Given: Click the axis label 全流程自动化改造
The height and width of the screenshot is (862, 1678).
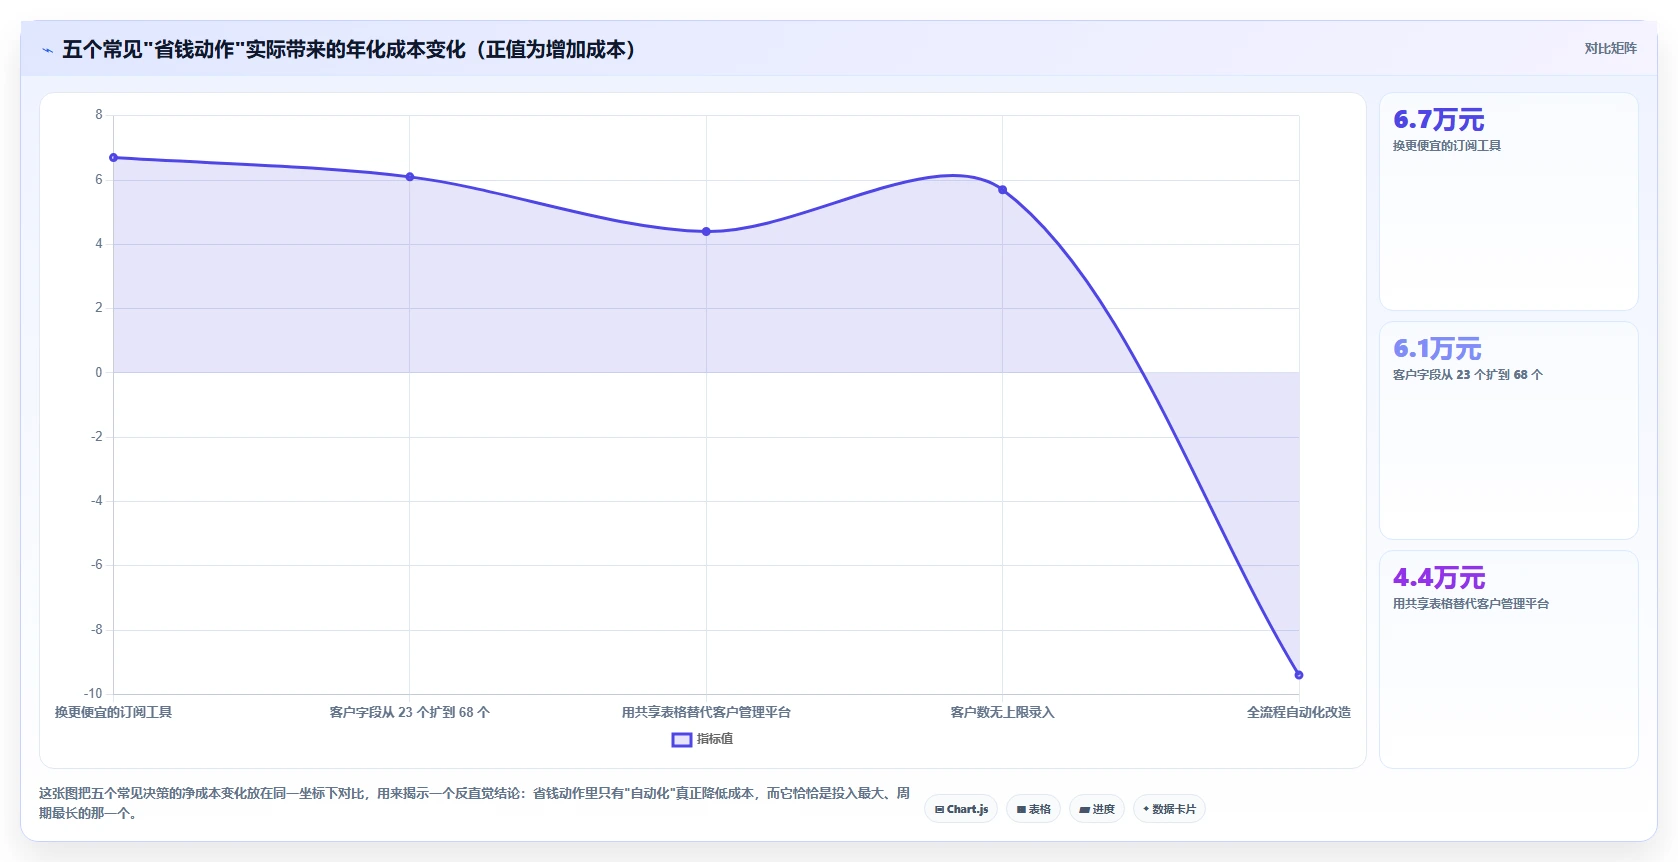Looking at the screenshot, I should [x=1299, y=712].
